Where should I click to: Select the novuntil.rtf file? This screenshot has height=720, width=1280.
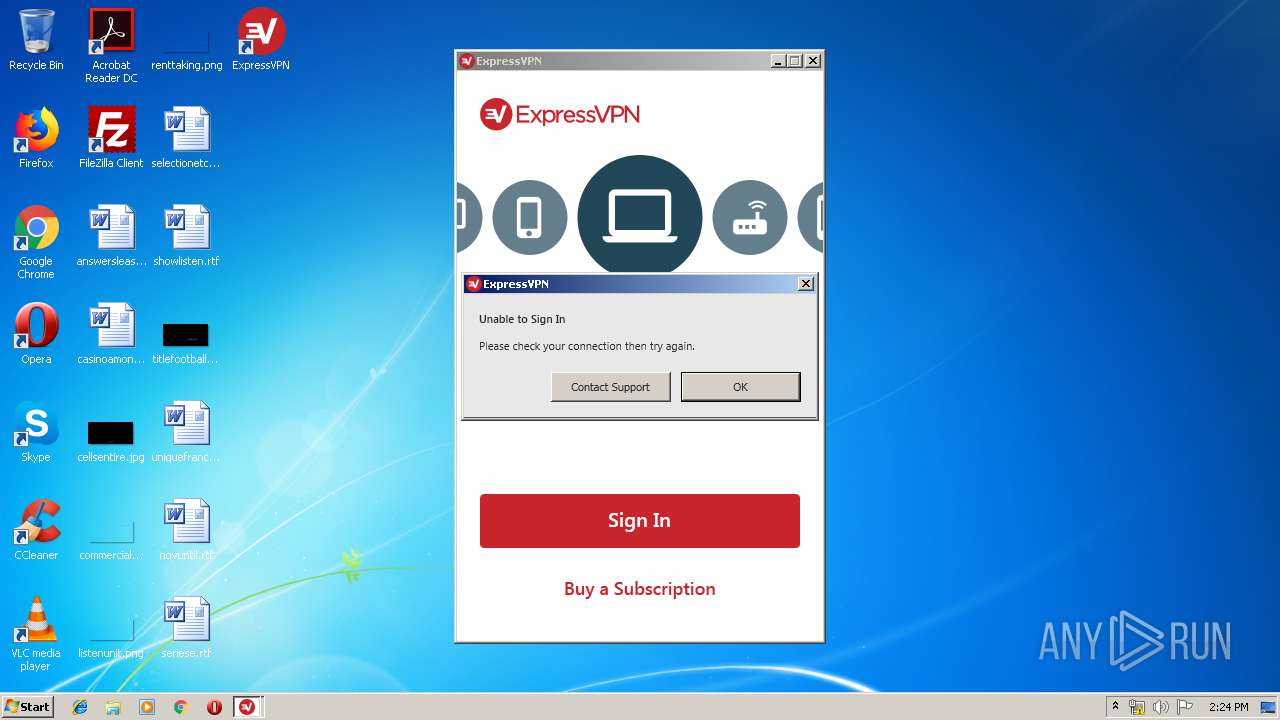pos(187,530)
